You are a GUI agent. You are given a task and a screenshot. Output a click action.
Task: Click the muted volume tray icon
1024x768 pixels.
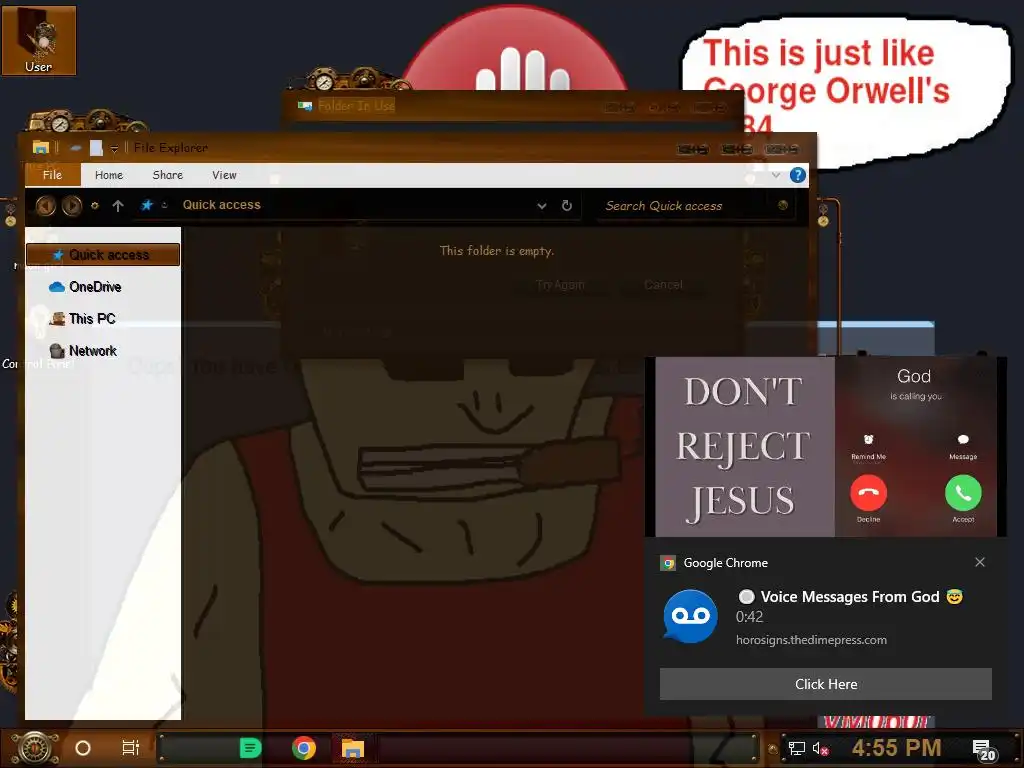[820, 748]
